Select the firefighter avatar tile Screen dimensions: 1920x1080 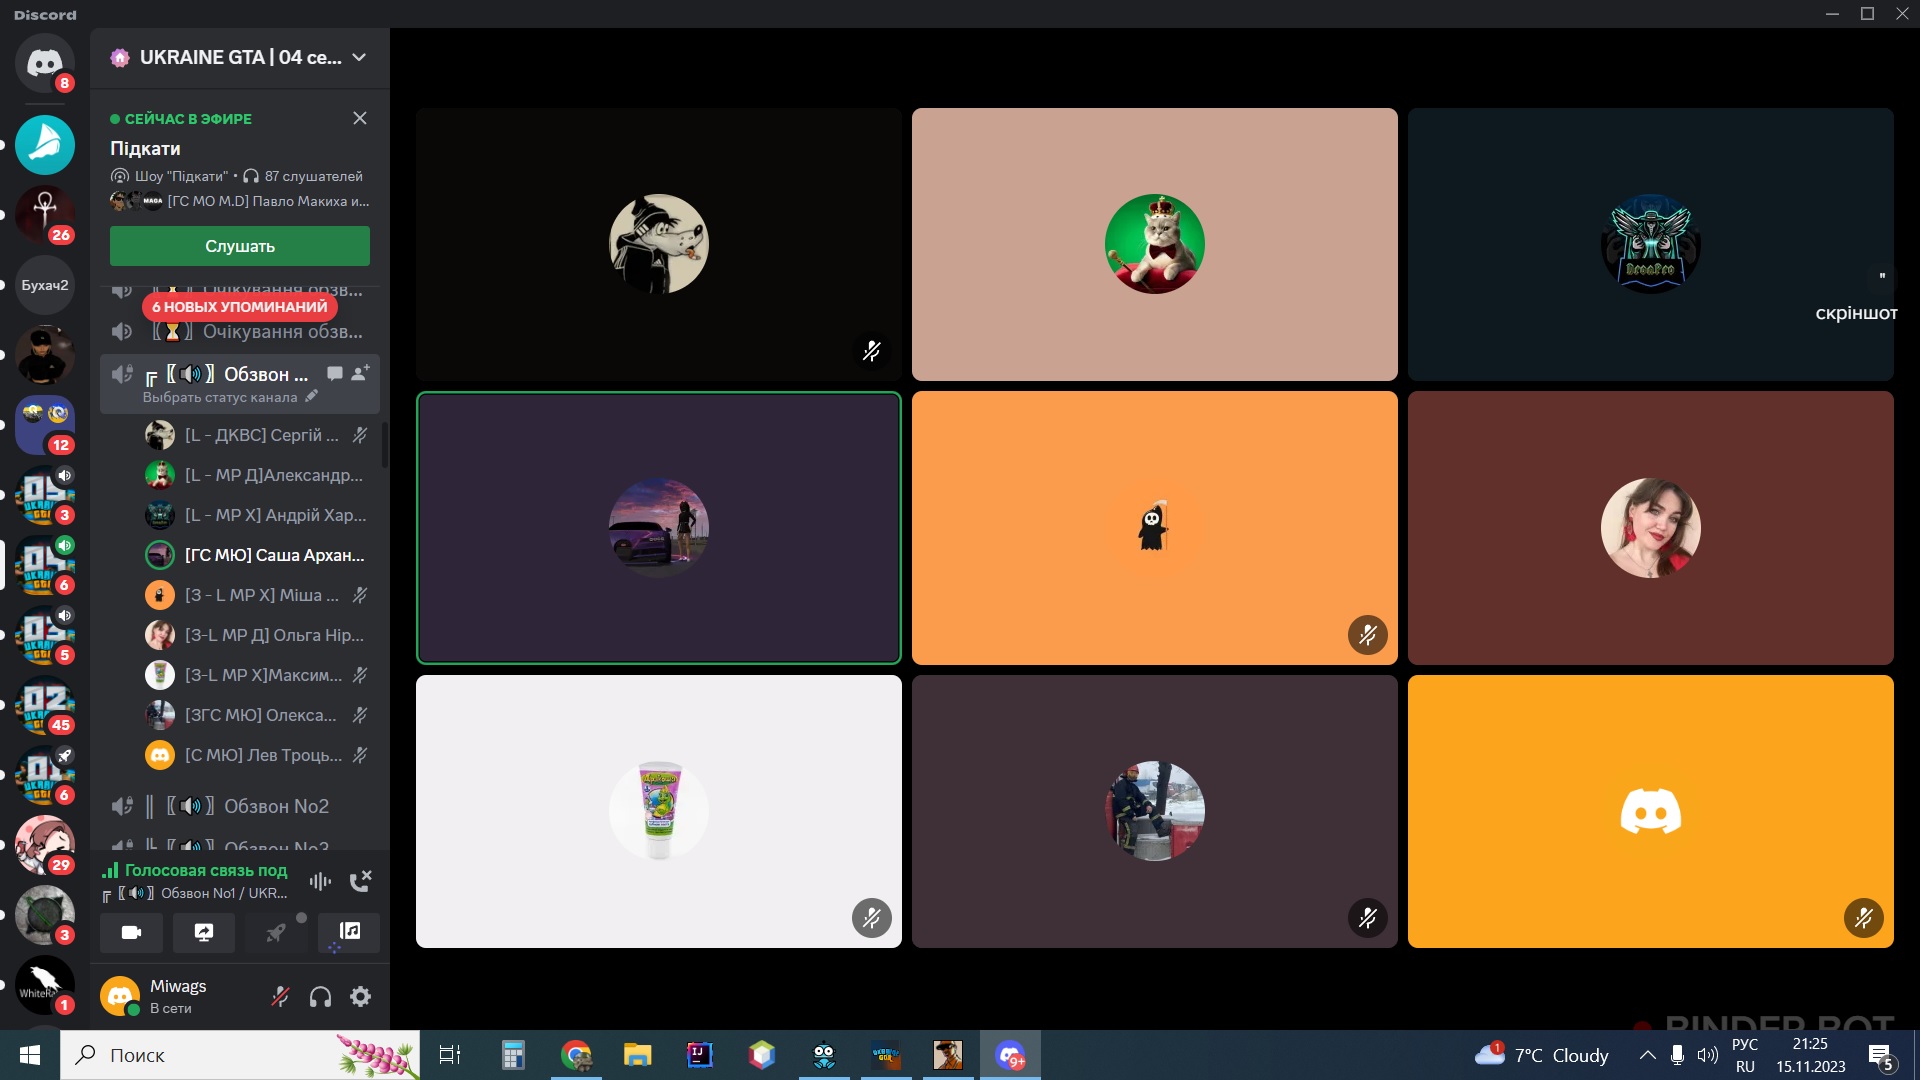pyautogui.click(x=1155, y=811)
